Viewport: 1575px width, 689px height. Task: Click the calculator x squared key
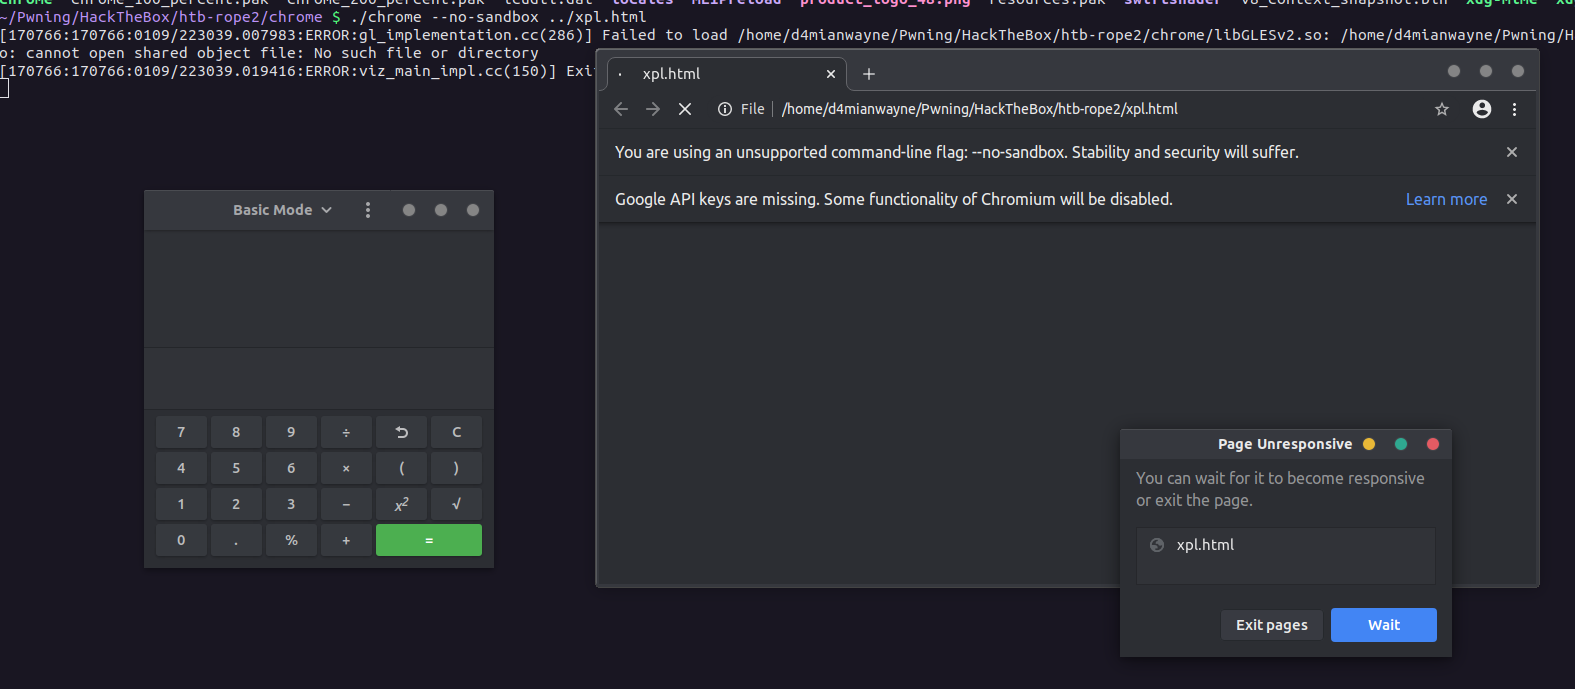[x=401, y=504]
